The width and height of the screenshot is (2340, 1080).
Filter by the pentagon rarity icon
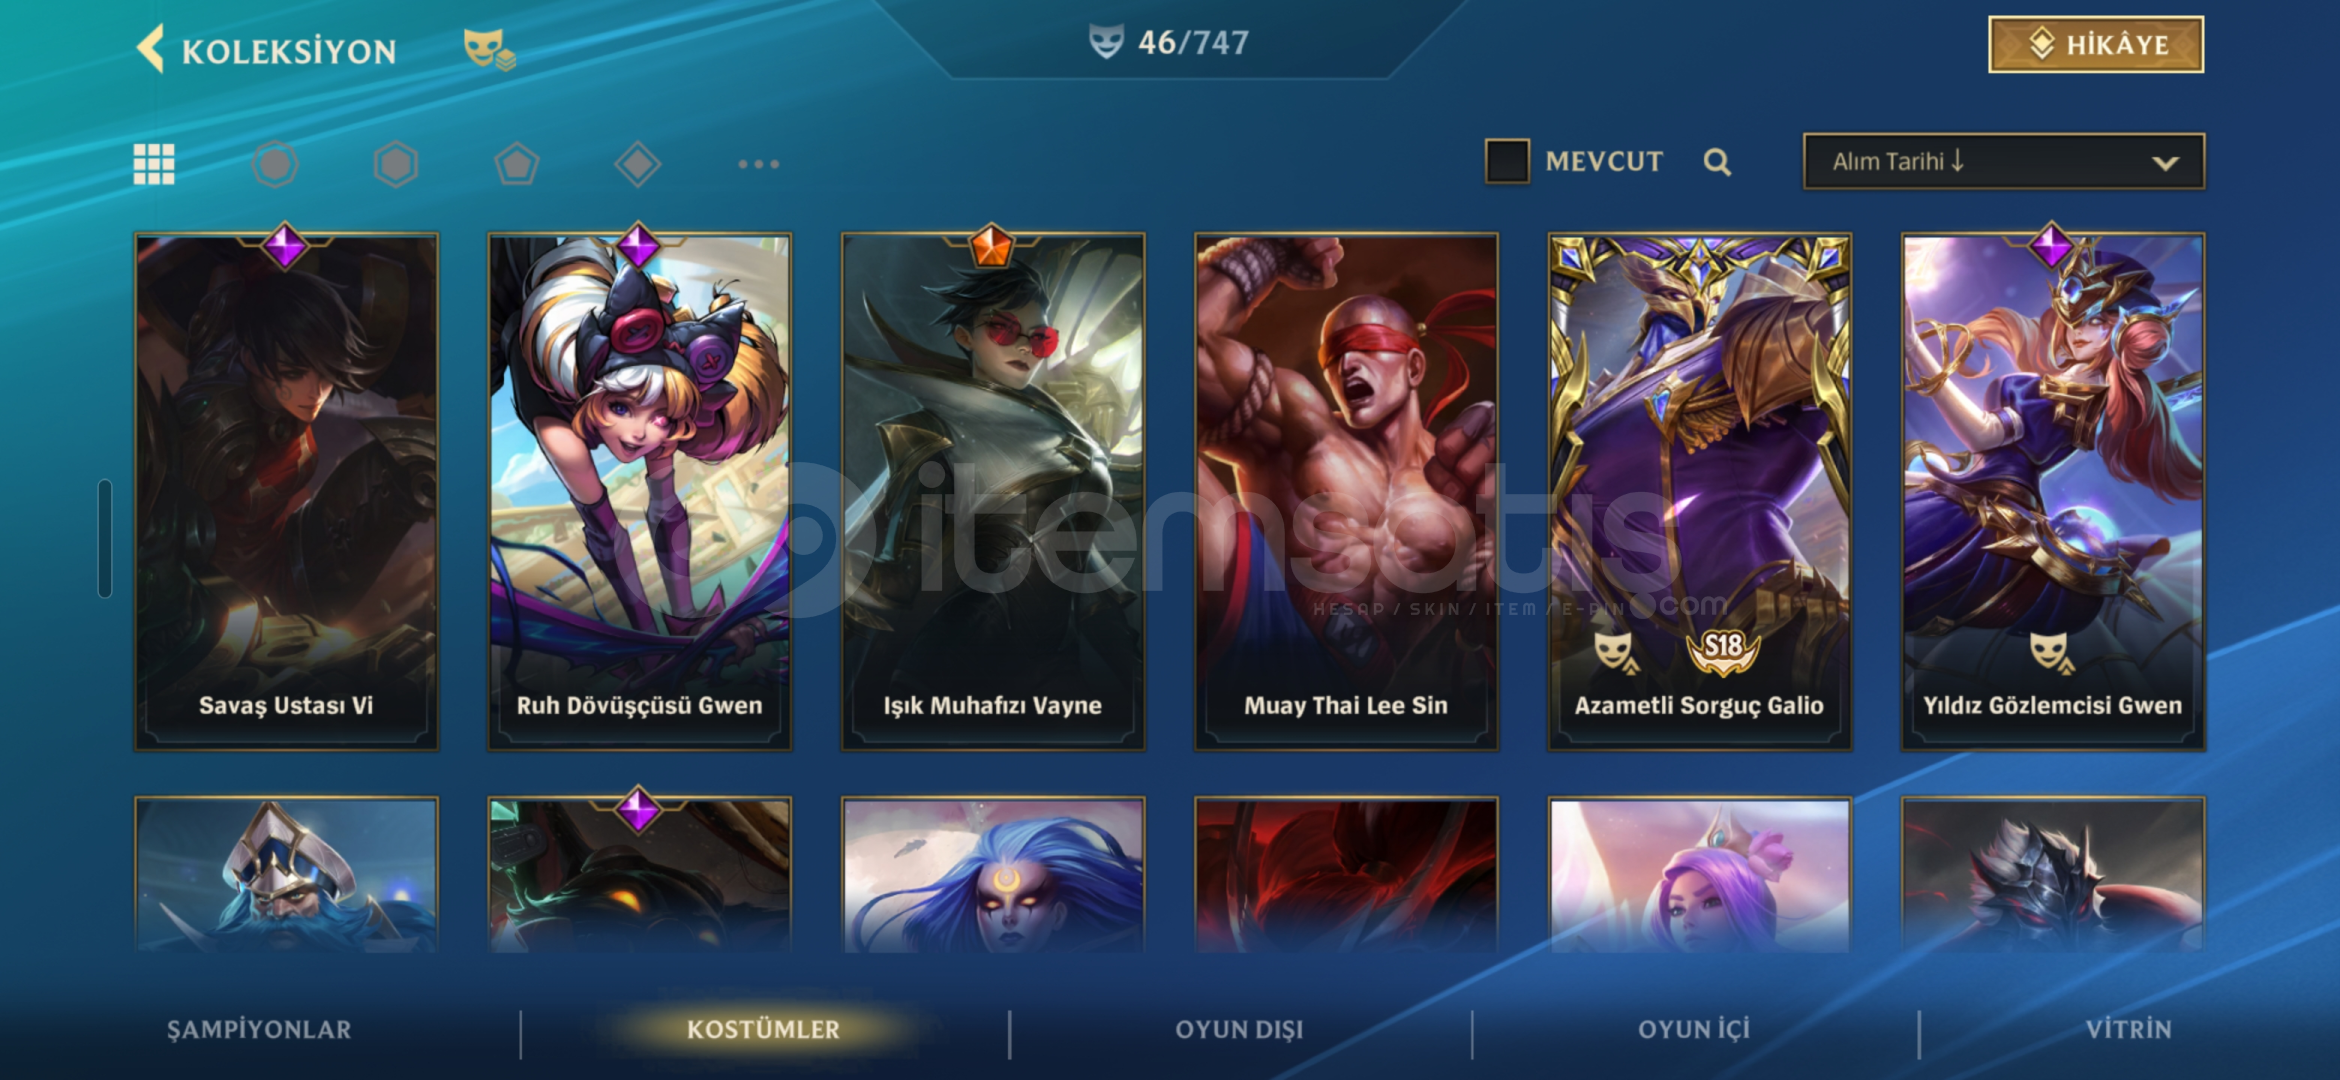click(x=517, y=164)
